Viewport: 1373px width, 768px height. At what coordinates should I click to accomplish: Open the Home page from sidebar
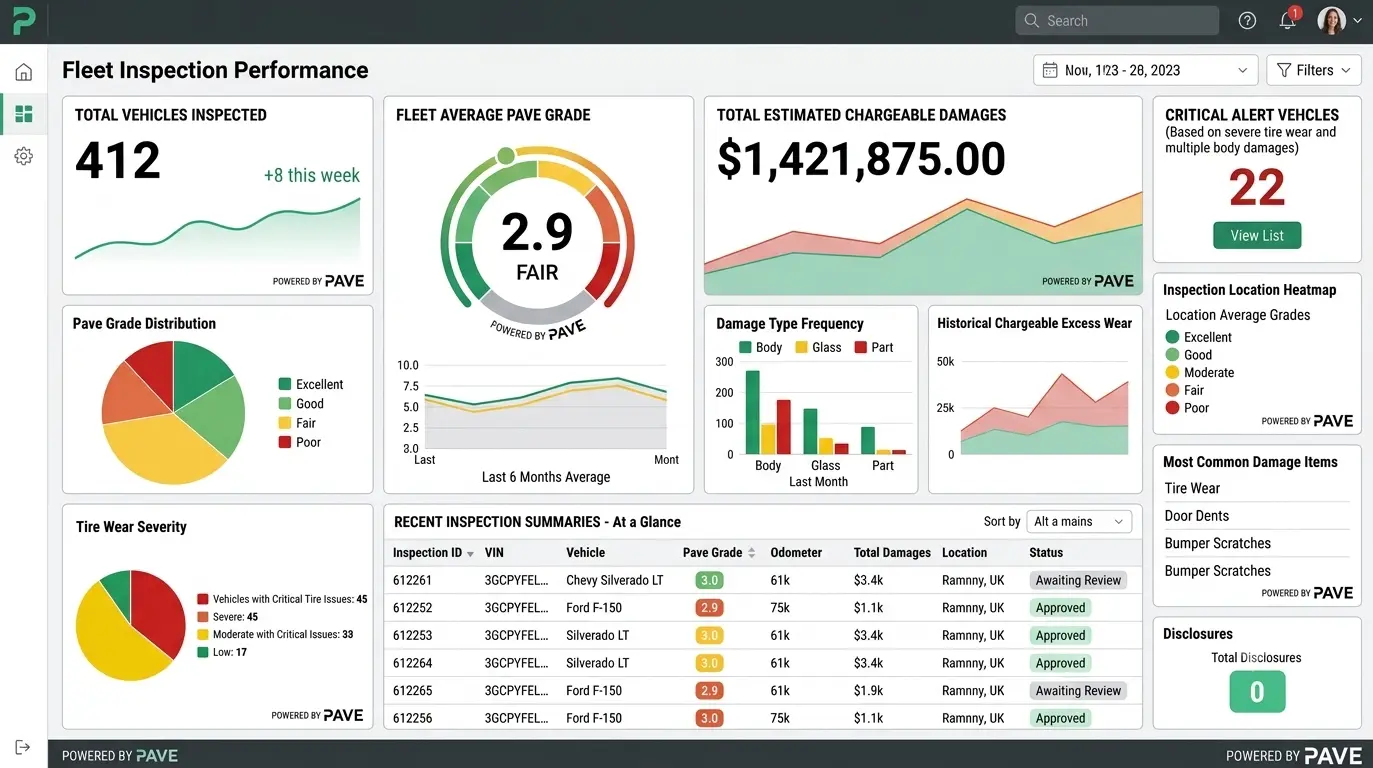(x=23, y=72)
